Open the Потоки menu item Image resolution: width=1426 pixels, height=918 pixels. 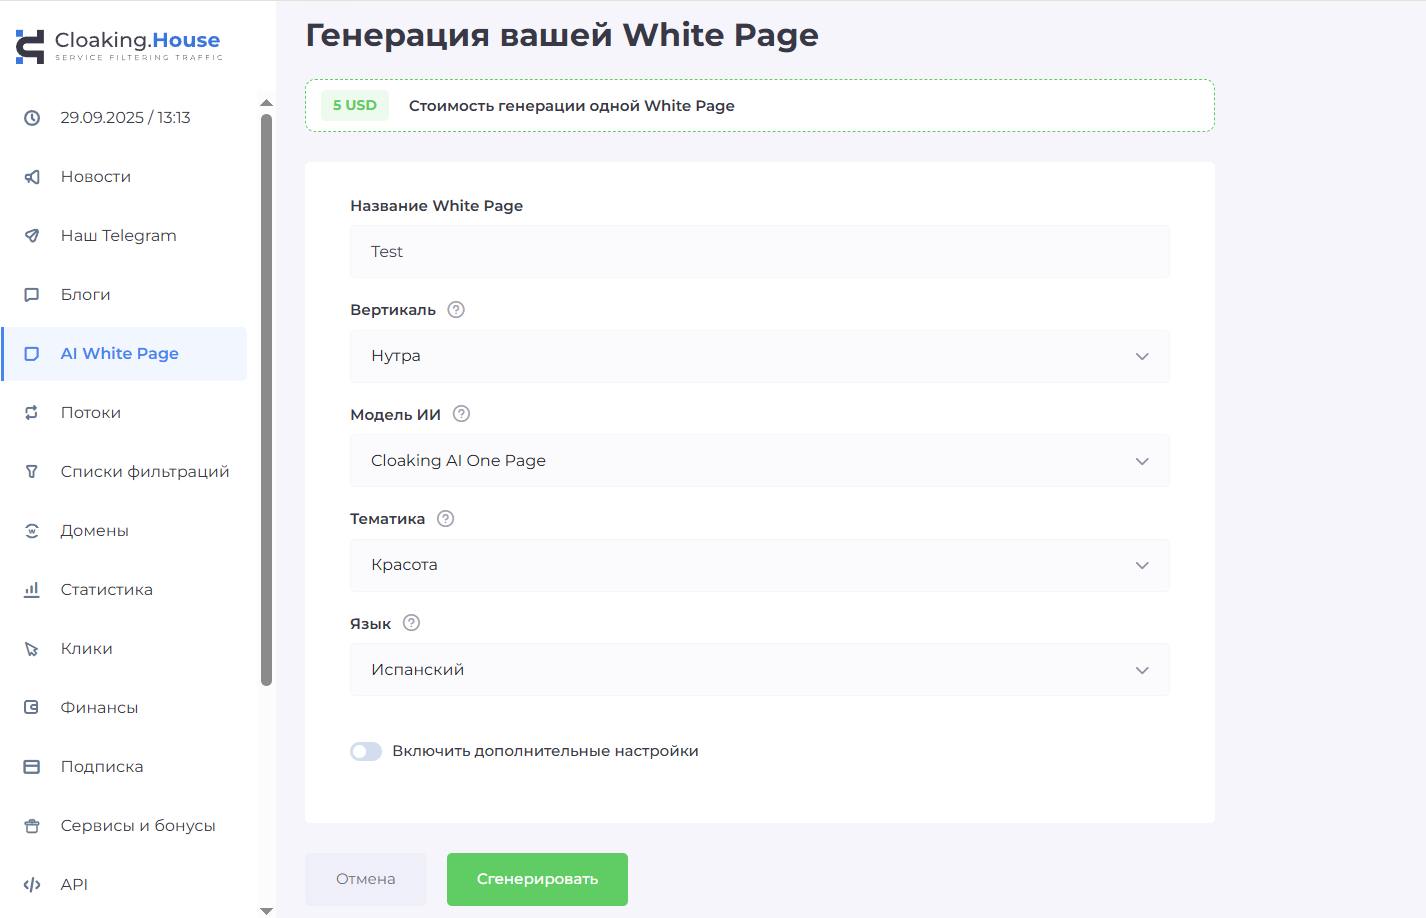(x=91, y=413)
